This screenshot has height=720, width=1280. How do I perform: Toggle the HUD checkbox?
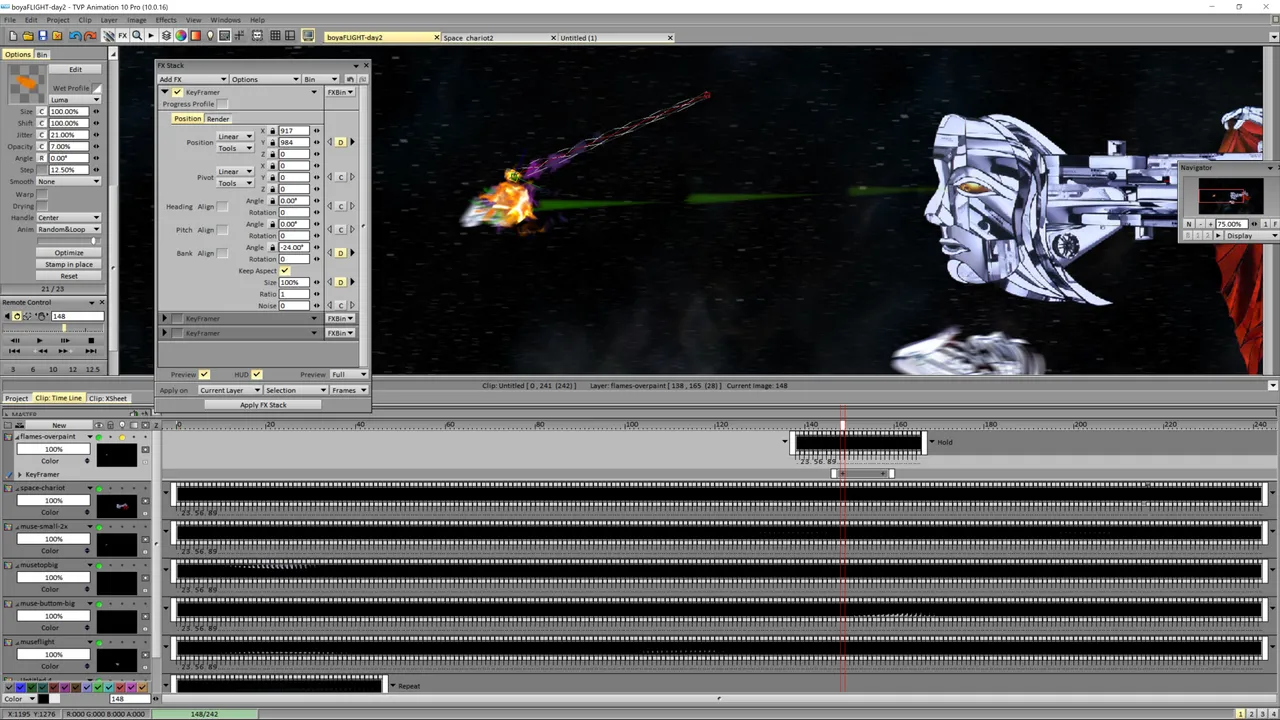coord(257,374)
